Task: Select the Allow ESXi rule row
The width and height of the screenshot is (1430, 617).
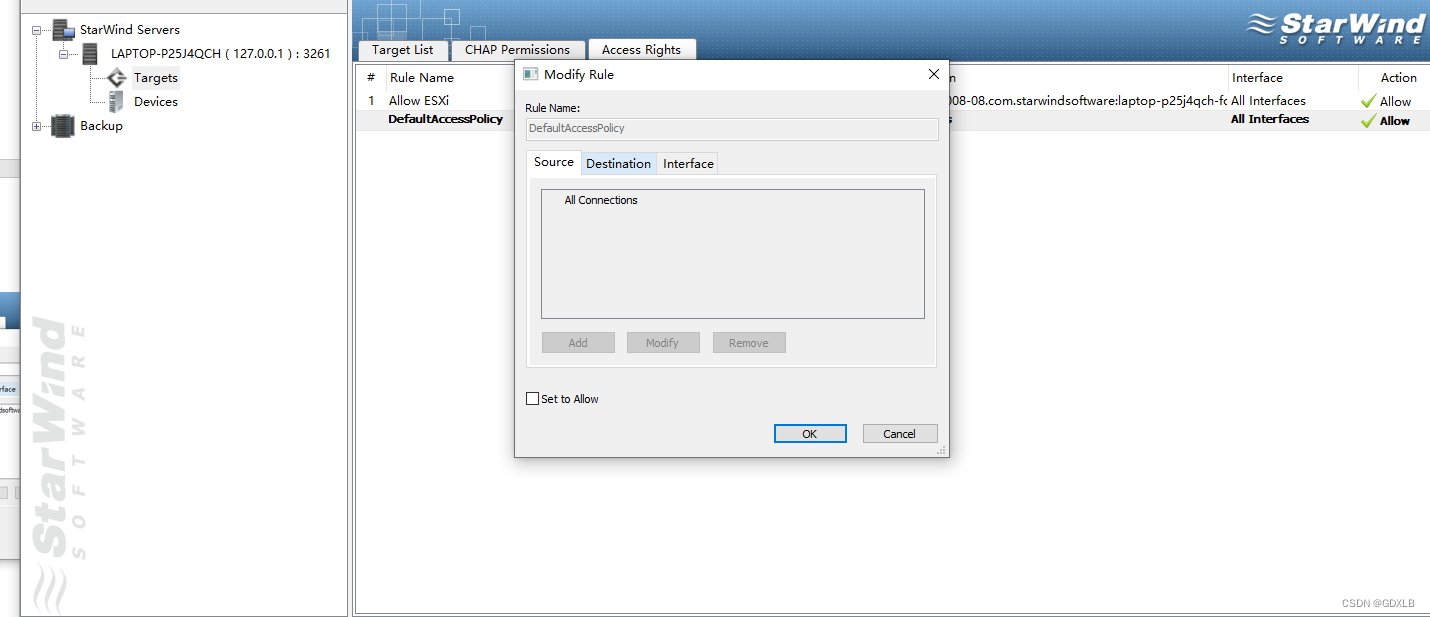Action: click(x=892, y=101)
